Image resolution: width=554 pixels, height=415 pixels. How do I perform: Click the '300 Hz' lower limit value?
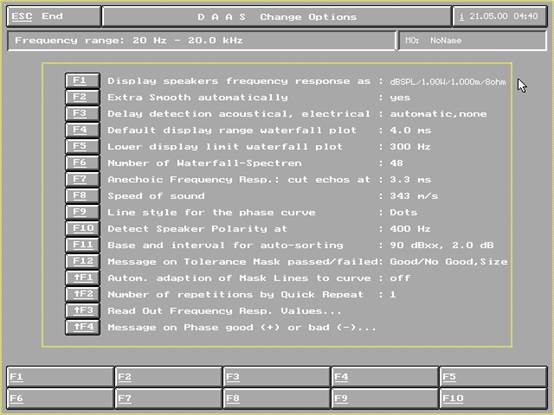click(x=410, y=147)
